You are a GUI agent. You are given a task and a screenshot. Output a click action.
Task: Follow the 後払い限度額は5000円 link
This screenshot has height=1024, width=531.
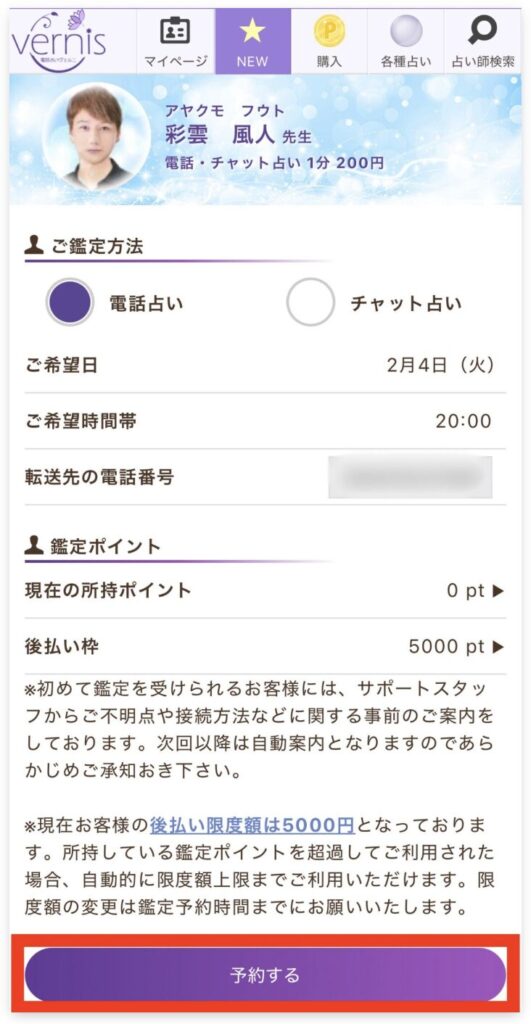pyautogui.click(x=252, y=825)
